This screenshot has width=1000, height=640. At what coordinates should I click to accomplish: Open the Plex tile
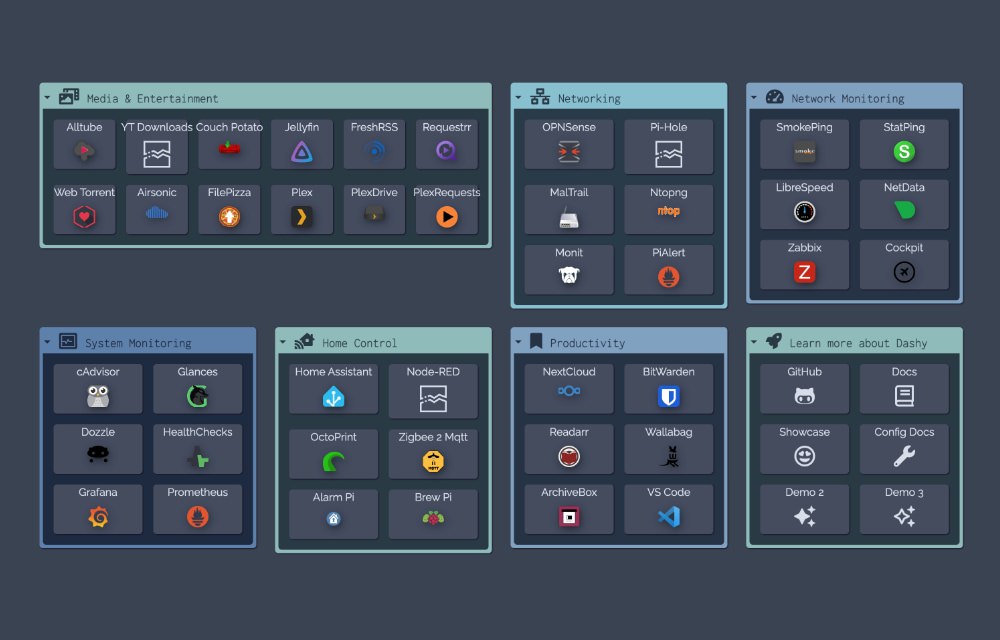tap(302, 209)
